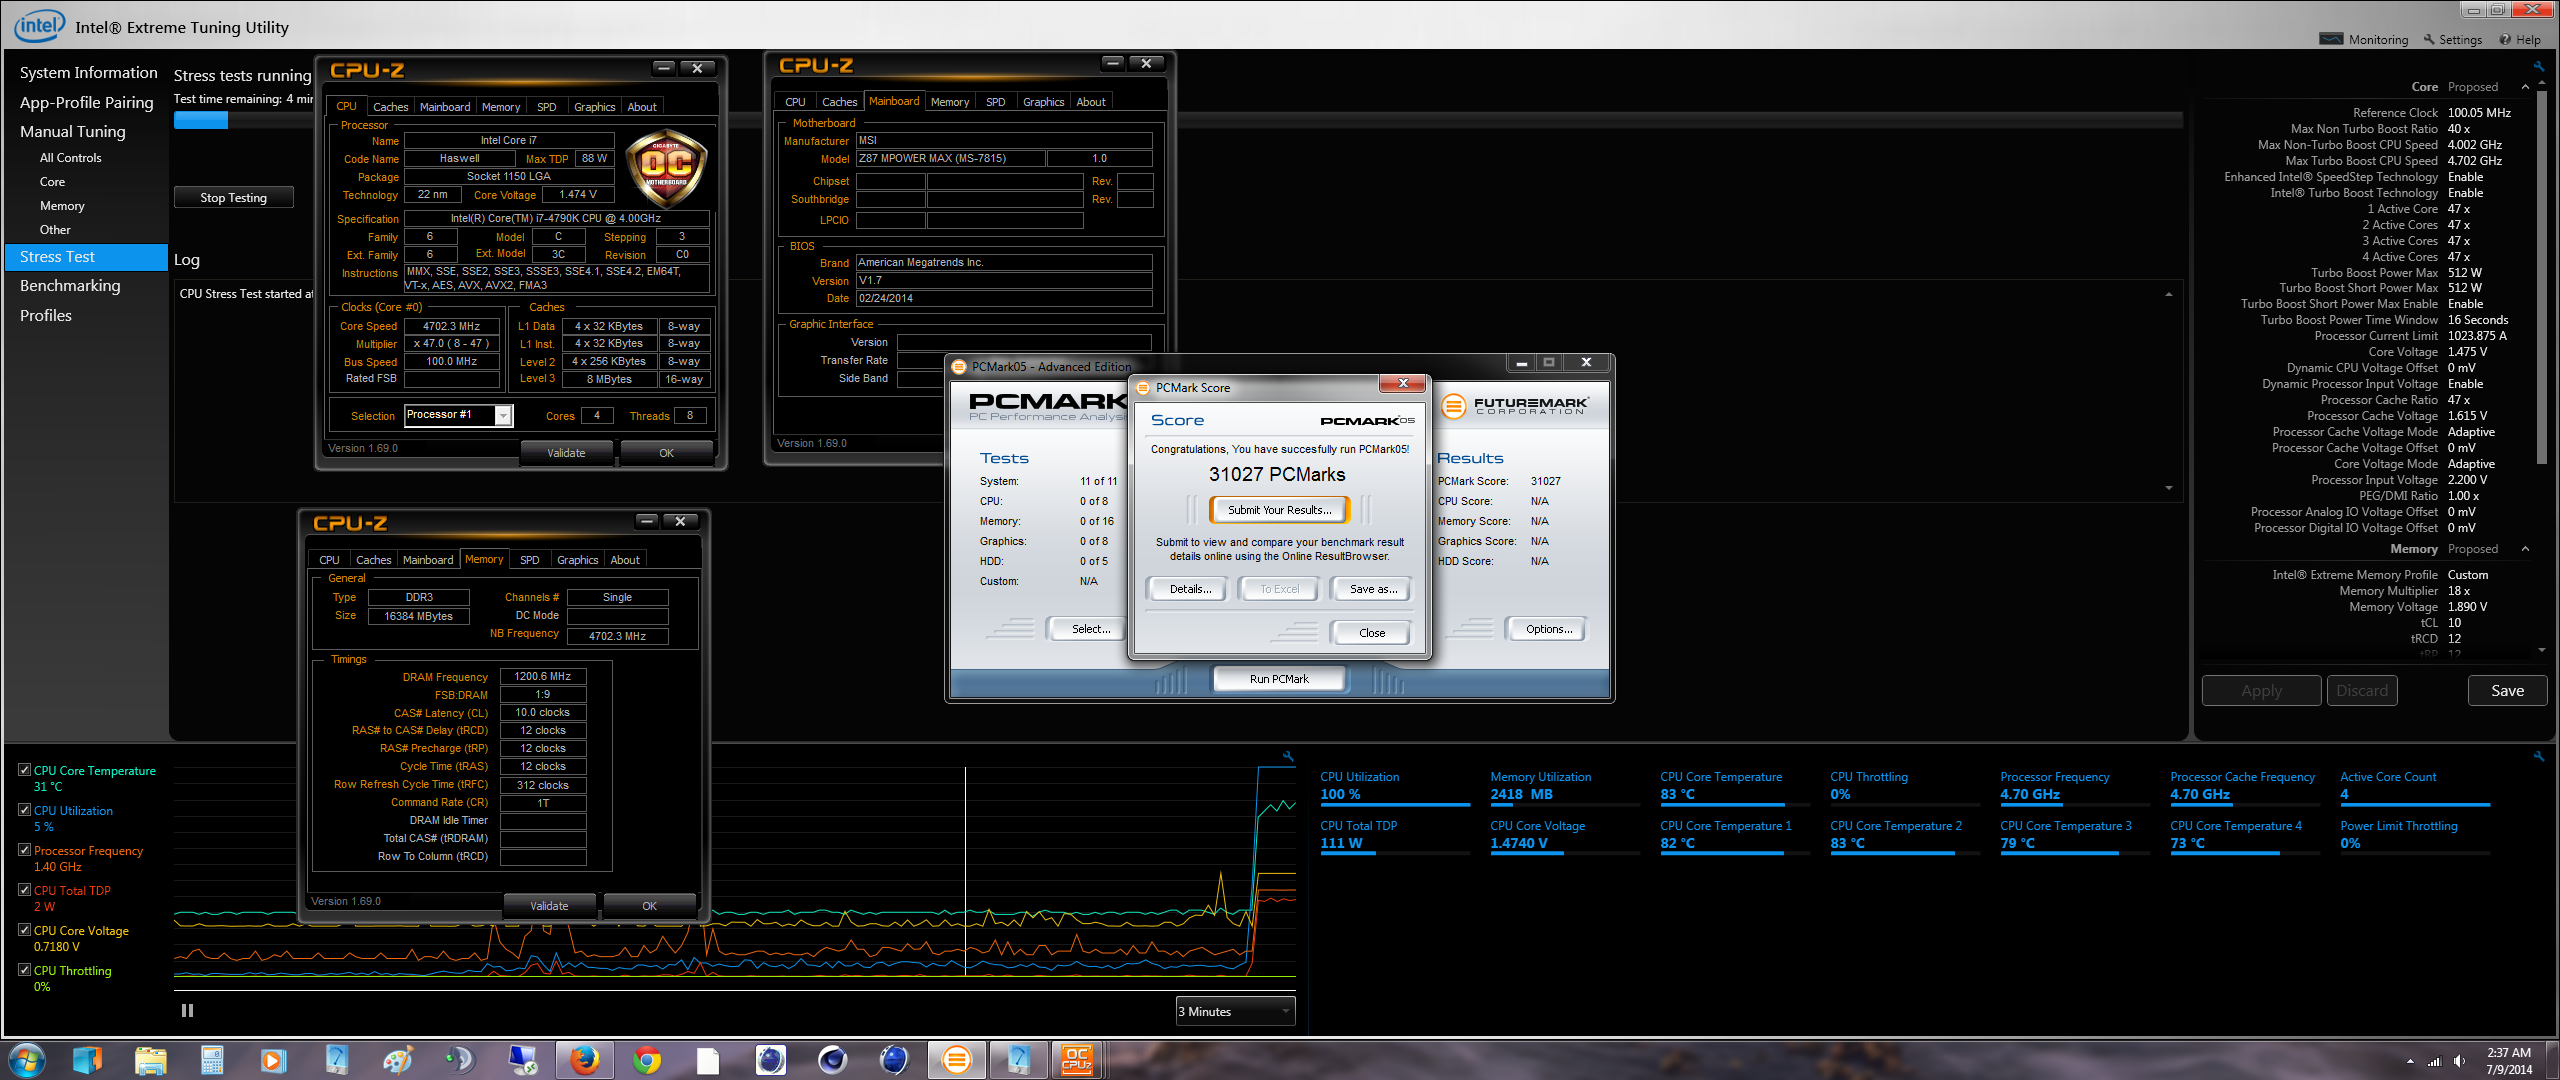Viewport: 2560px width, 1080px height.
Task: Switch to PCMark05 orange taskbar icon
Action: pos(957,1060)
